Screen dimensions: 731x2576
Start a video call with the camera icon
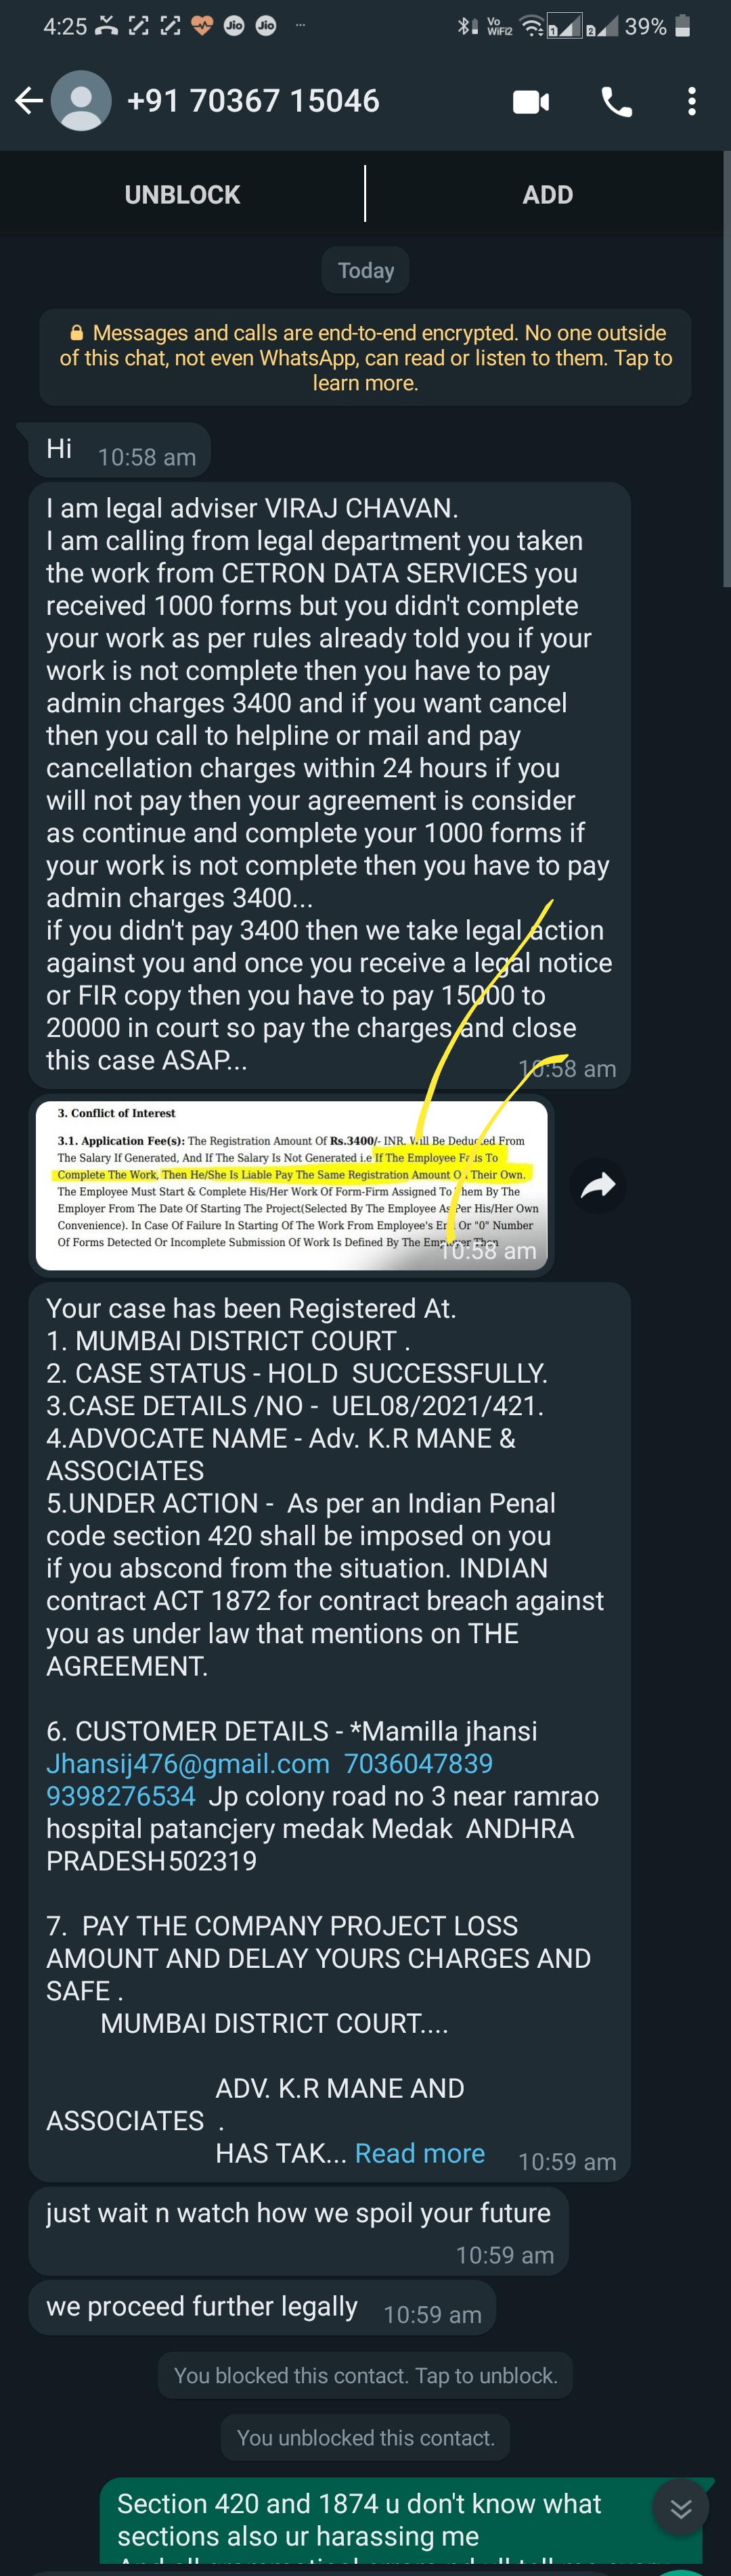pyautogui.click(x=531, y=101)
